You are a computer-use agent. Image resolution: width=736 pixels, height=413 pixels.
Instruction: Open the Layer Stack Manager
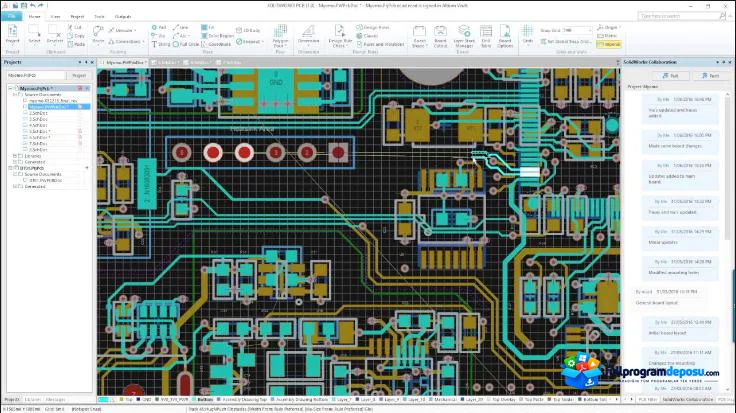pyautogui.click(x=464, y=37)
